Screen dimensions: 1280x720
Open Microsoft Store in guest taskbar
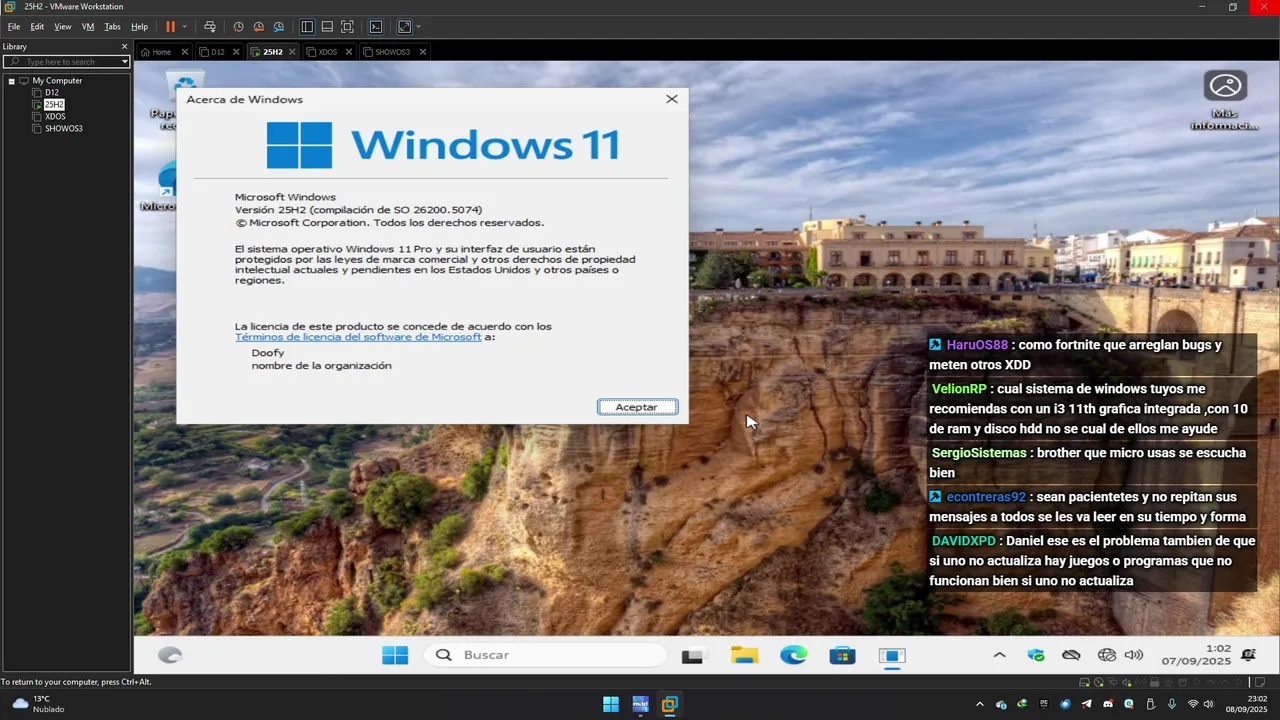[x=843, y=655]
